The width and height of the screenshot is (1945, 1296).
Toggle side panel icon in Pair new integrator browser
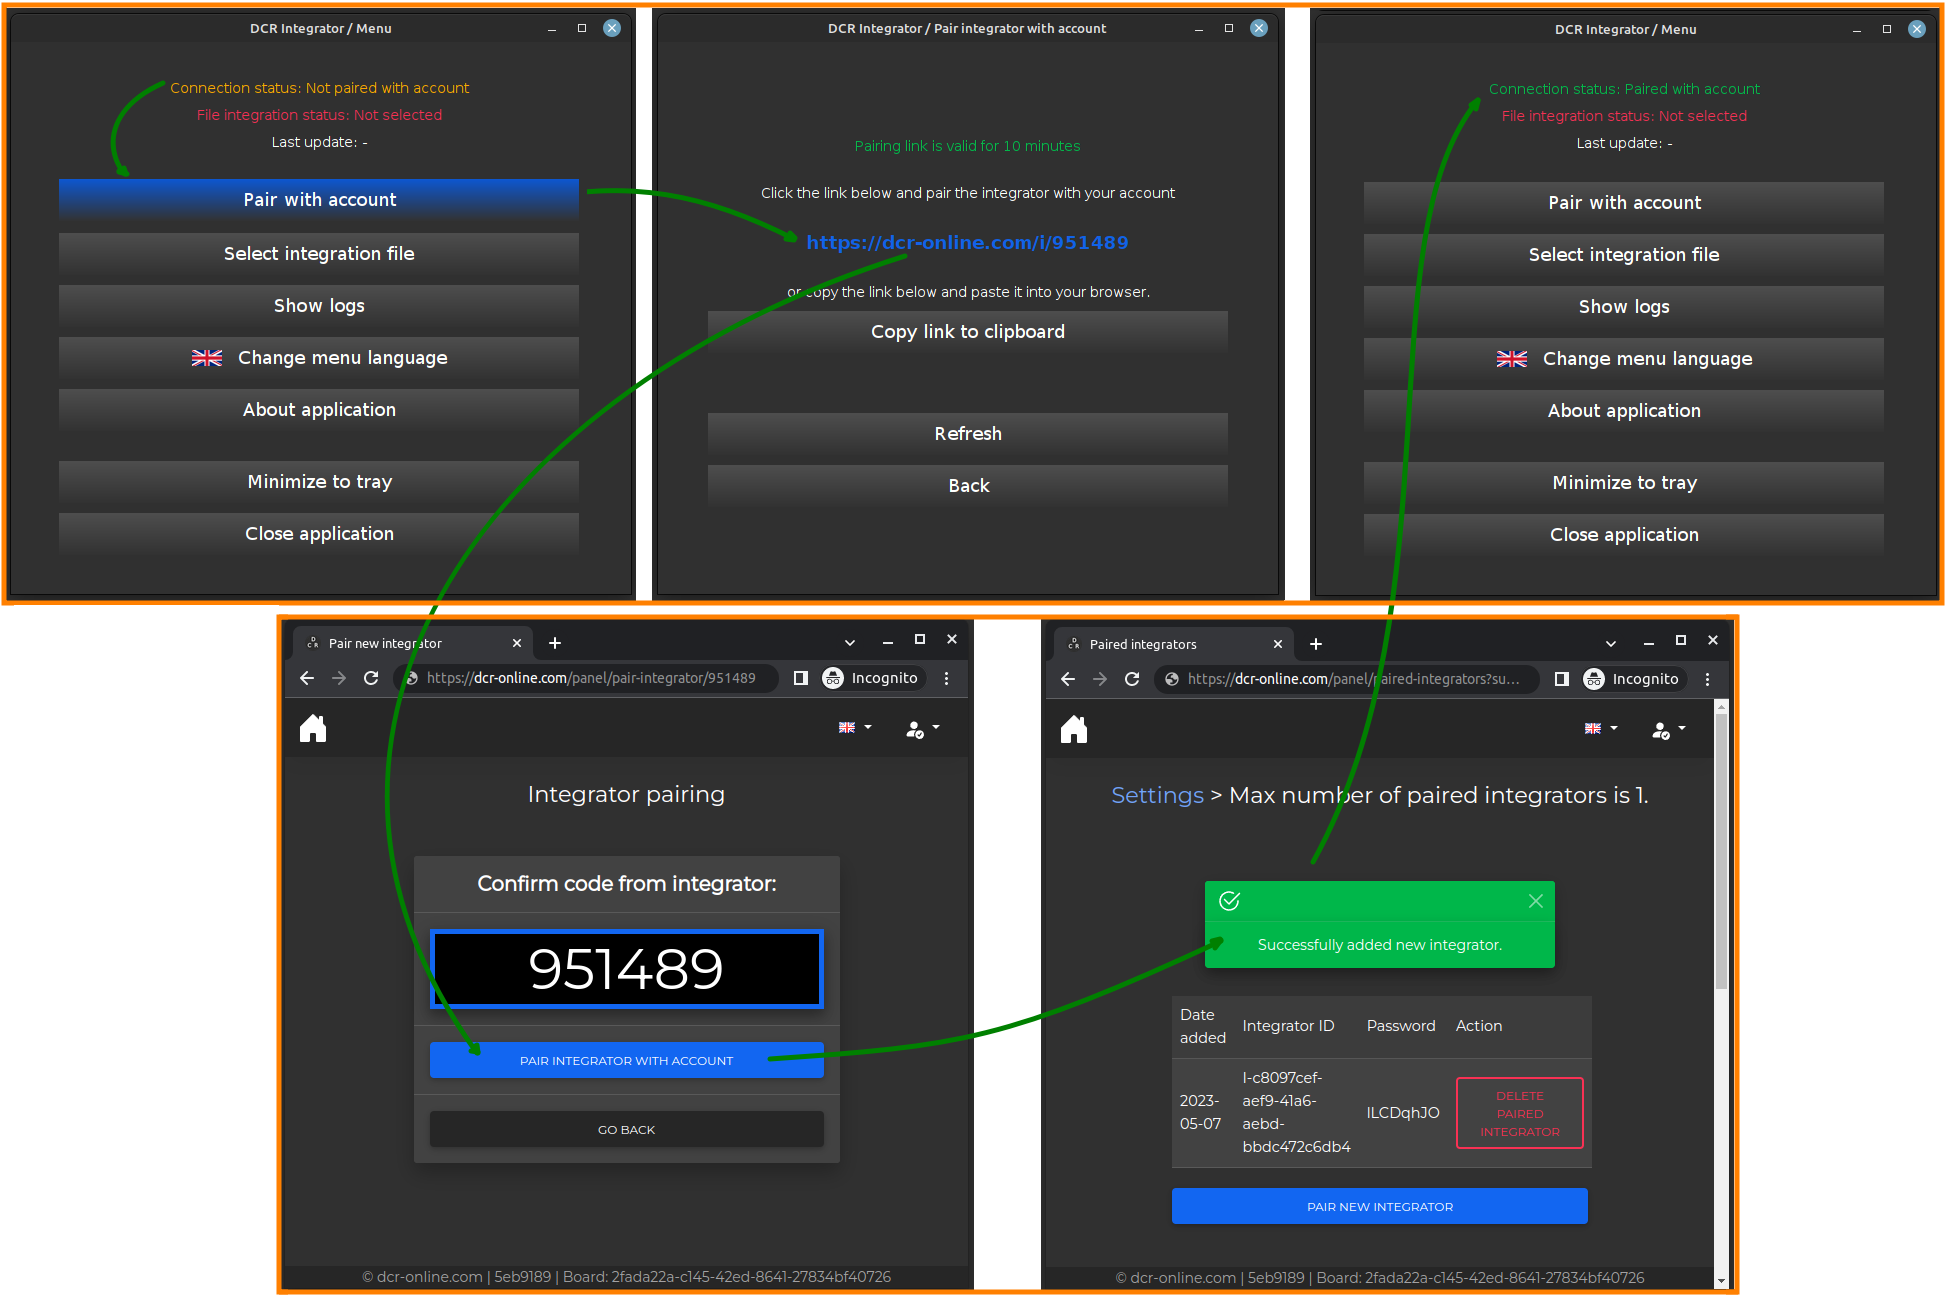click(x=800, y=678)
